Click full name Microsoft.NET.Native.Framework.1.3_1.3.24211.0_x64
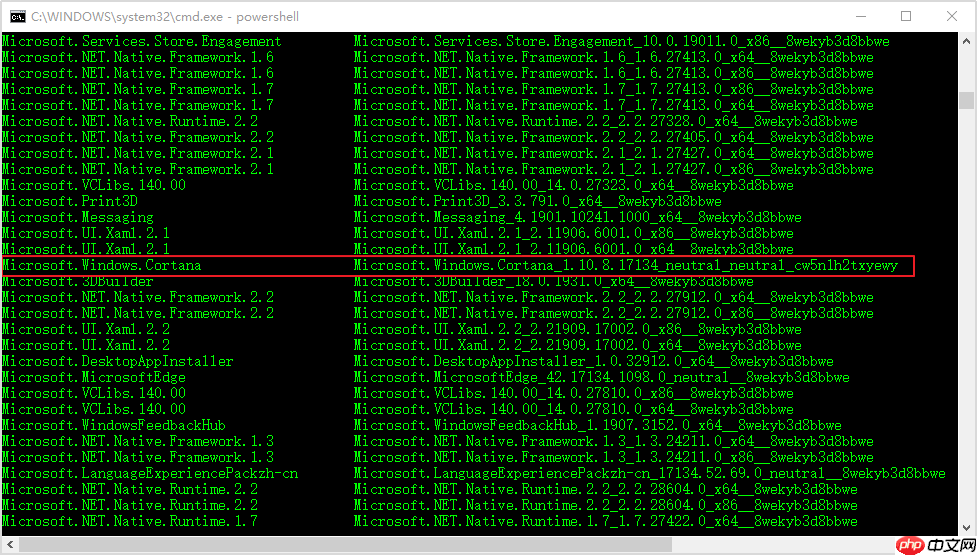This screenshot has width=977, height=555. pyautogui.click(x=614, y=442)
